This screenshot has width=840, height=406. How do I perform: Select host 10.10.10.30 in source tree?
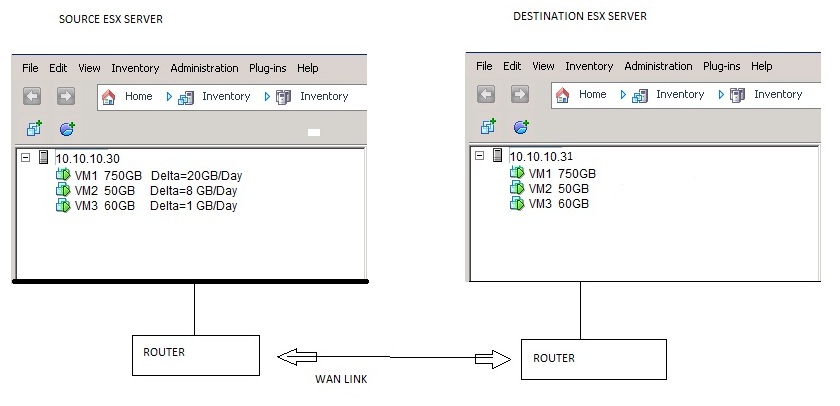click(88, 159)
